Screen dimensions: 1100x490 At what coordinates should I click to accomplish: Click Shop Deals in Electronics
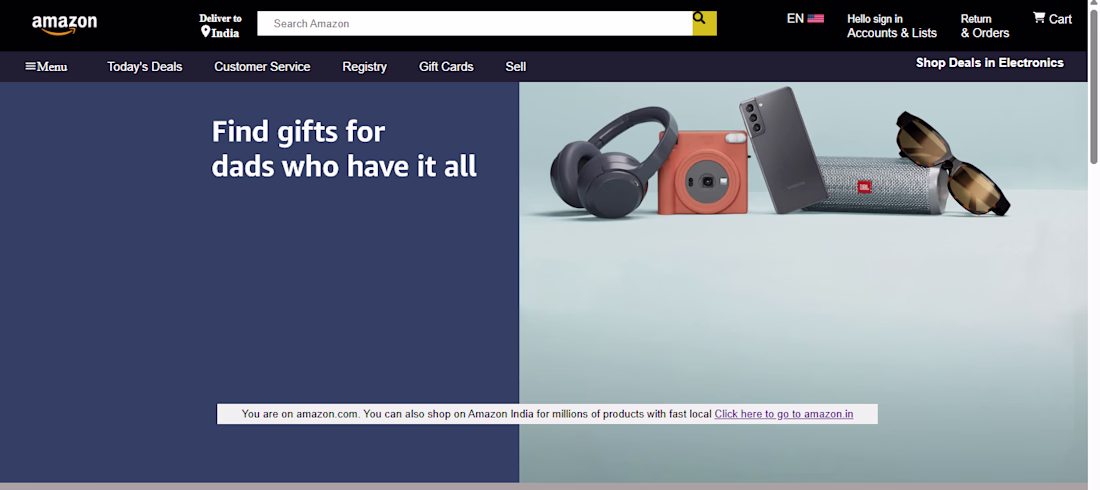pyautogui.click(x=989, y=62)
